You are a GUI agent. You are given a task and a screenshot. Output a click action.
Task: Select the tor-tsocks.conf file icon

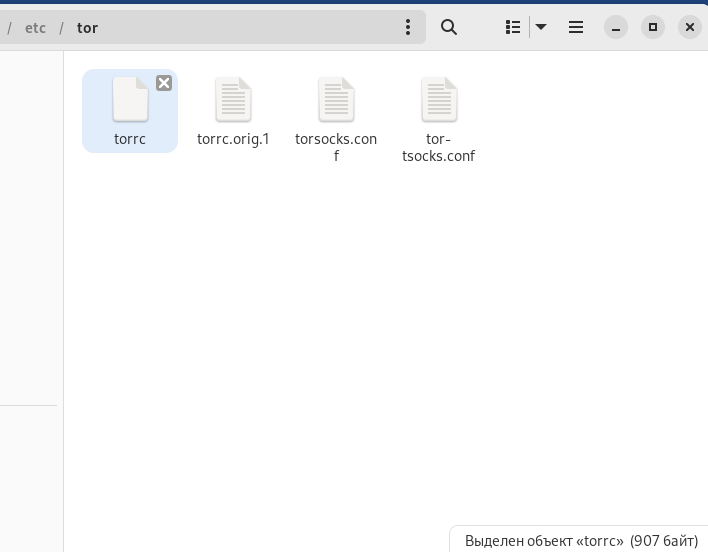438,99
